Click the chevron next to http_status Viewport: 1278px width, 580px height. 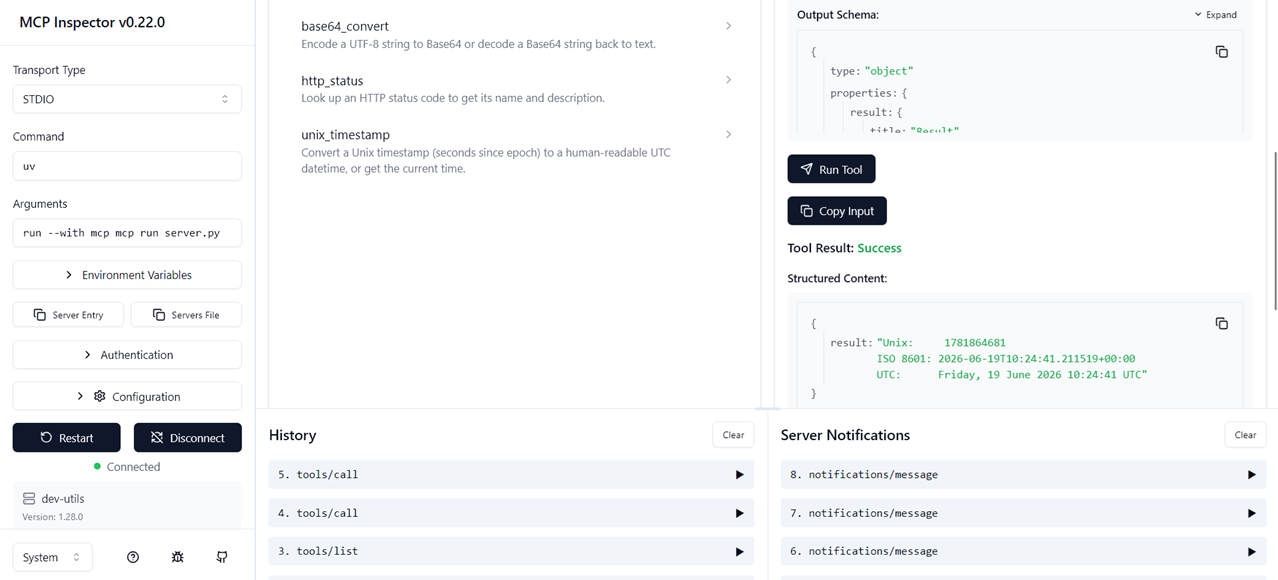point(728,80)
